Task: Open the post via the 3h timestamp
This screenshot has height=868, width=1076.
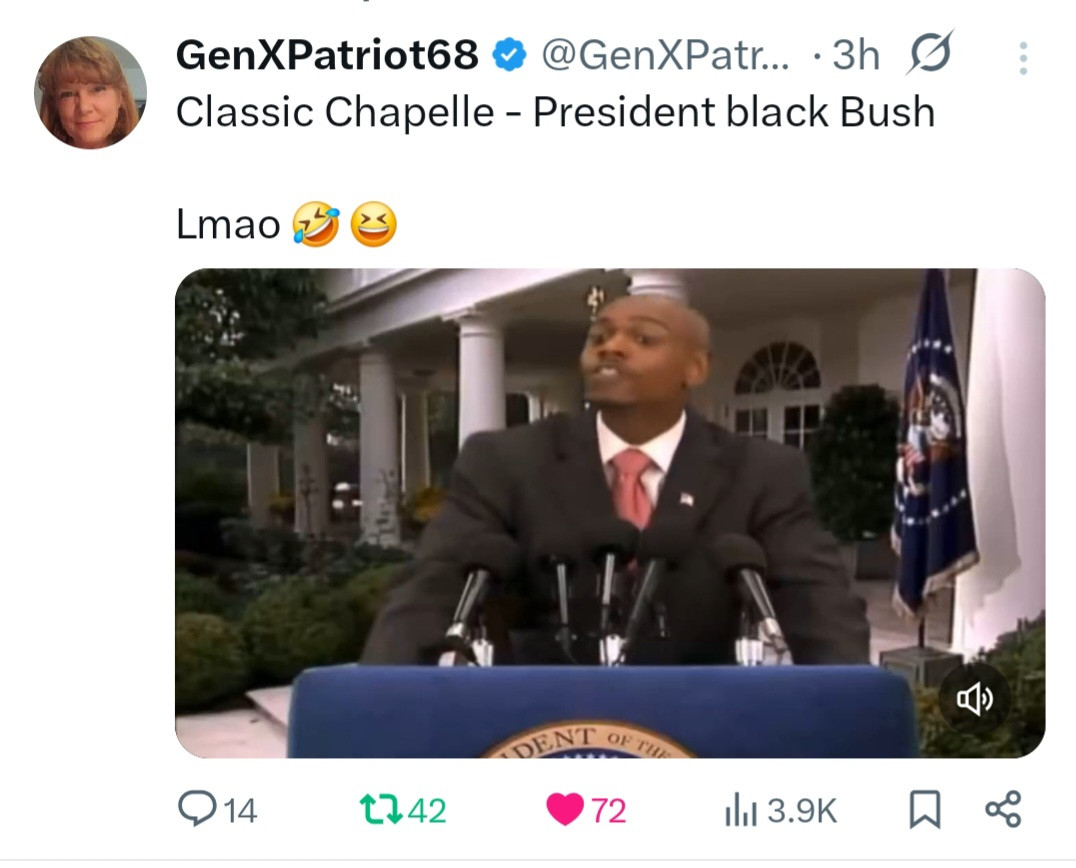Action: coord(856,55)
